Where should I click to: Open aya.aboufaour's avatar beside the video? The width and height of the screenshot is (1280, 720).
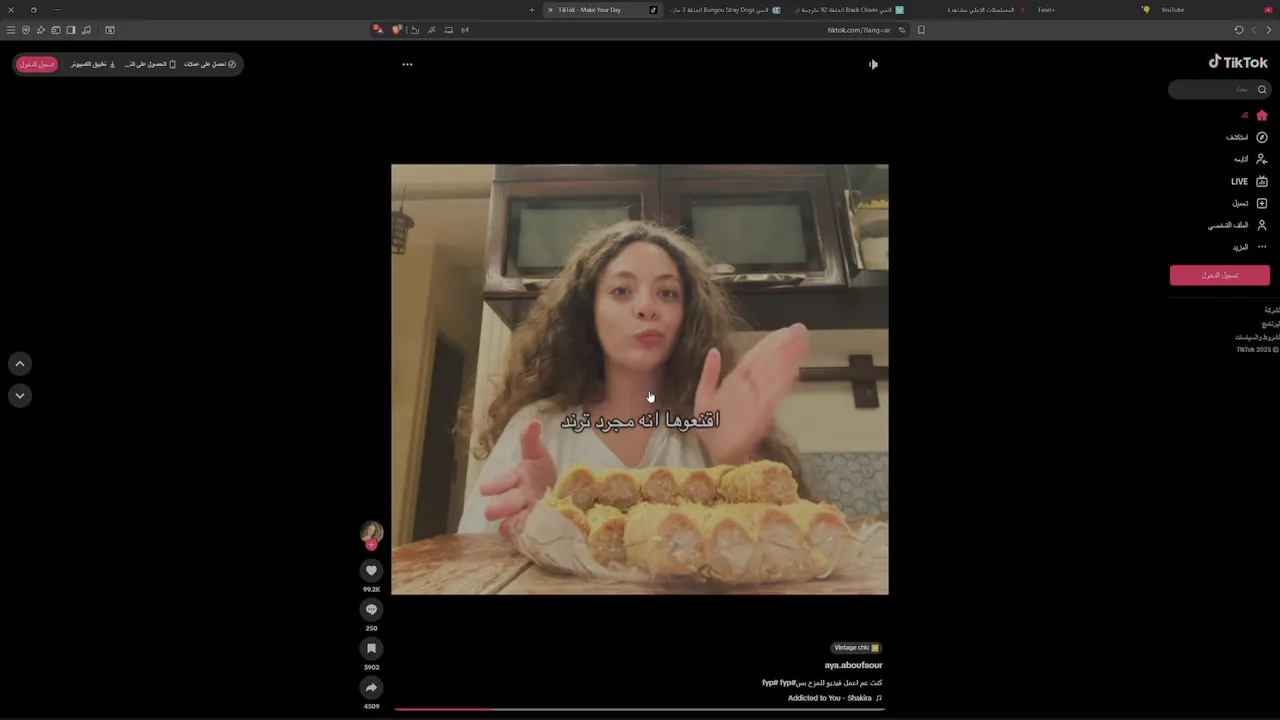point(371,532)
